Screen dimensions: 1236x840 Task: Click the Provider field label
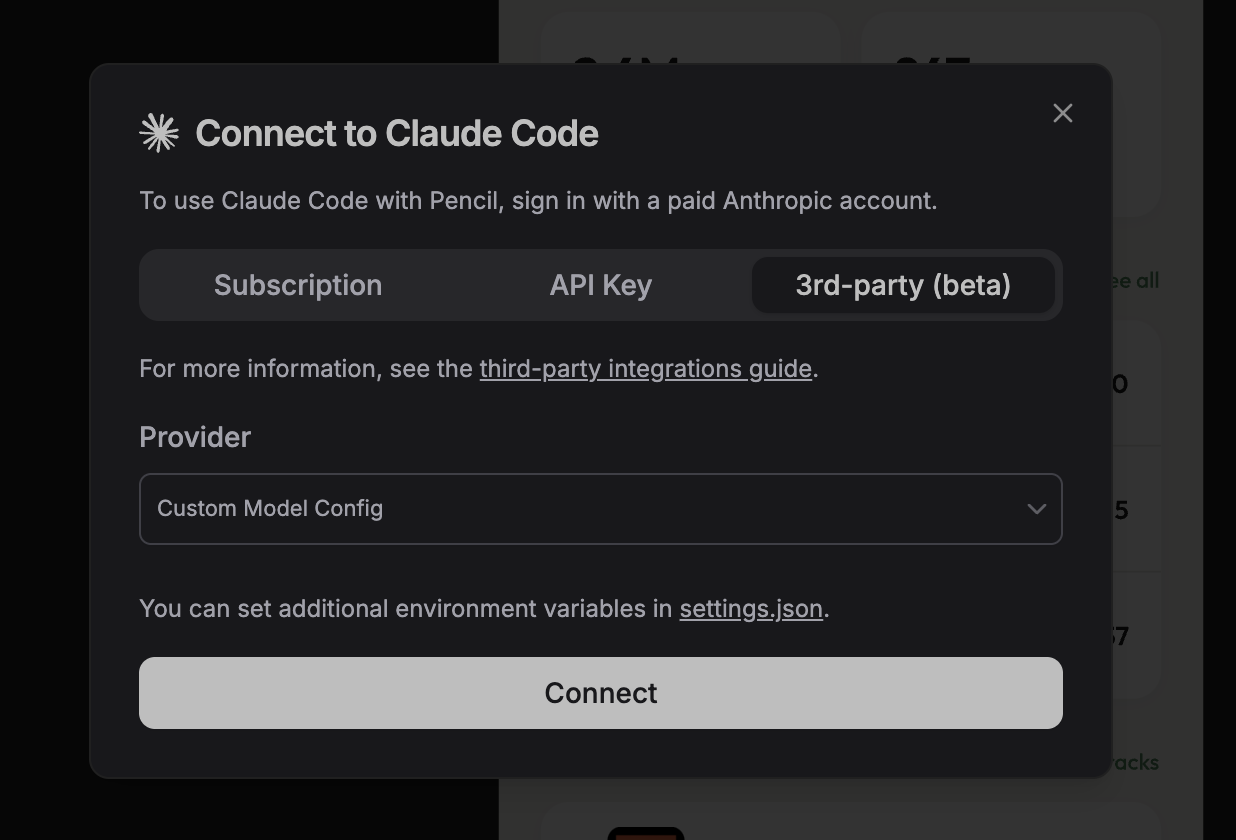195,437
